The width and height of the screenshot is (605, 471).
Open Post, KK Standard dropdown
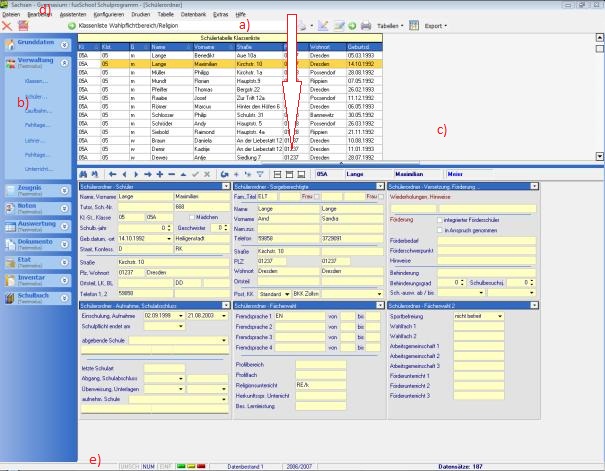[287, 294]
